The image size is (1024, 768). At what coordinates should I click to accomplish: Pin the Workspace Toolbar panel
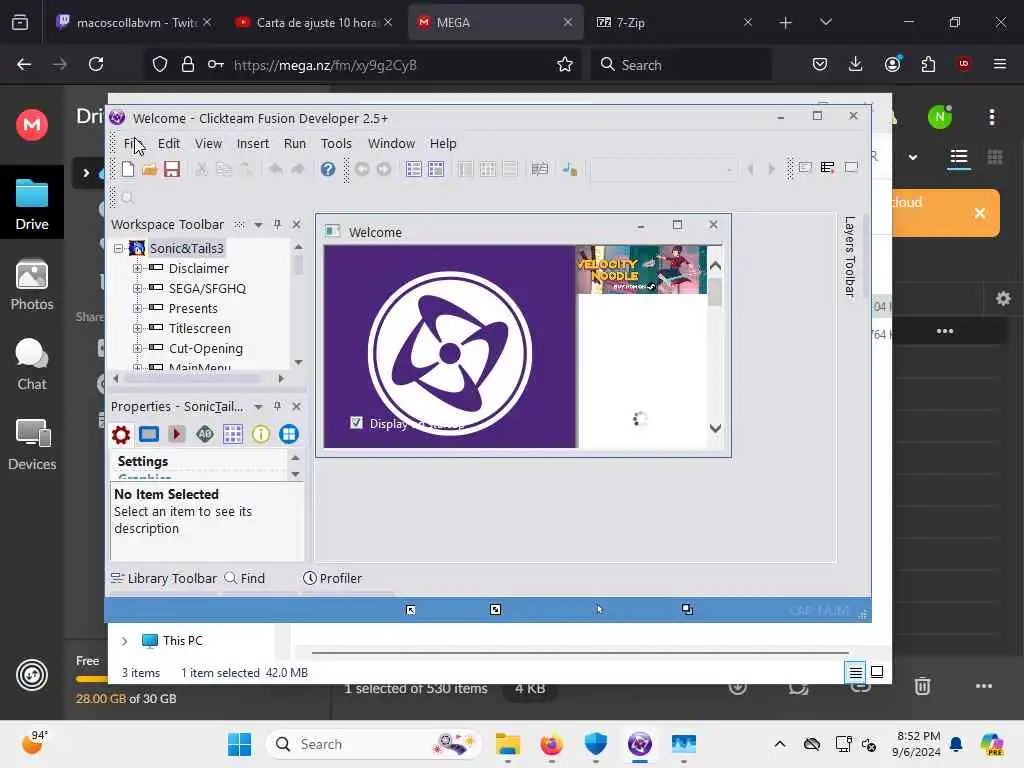coord(278,224)
